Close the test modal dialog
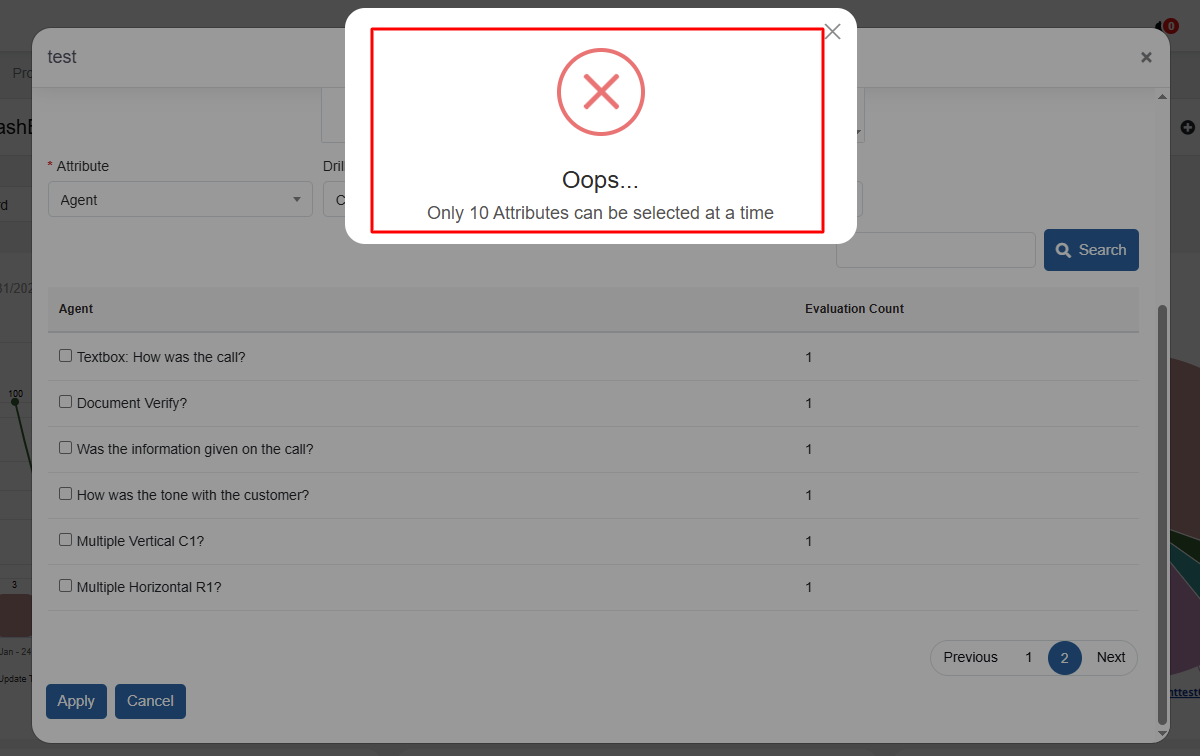The width and height of the screenshot is (1200, 756). point(1146,58)
